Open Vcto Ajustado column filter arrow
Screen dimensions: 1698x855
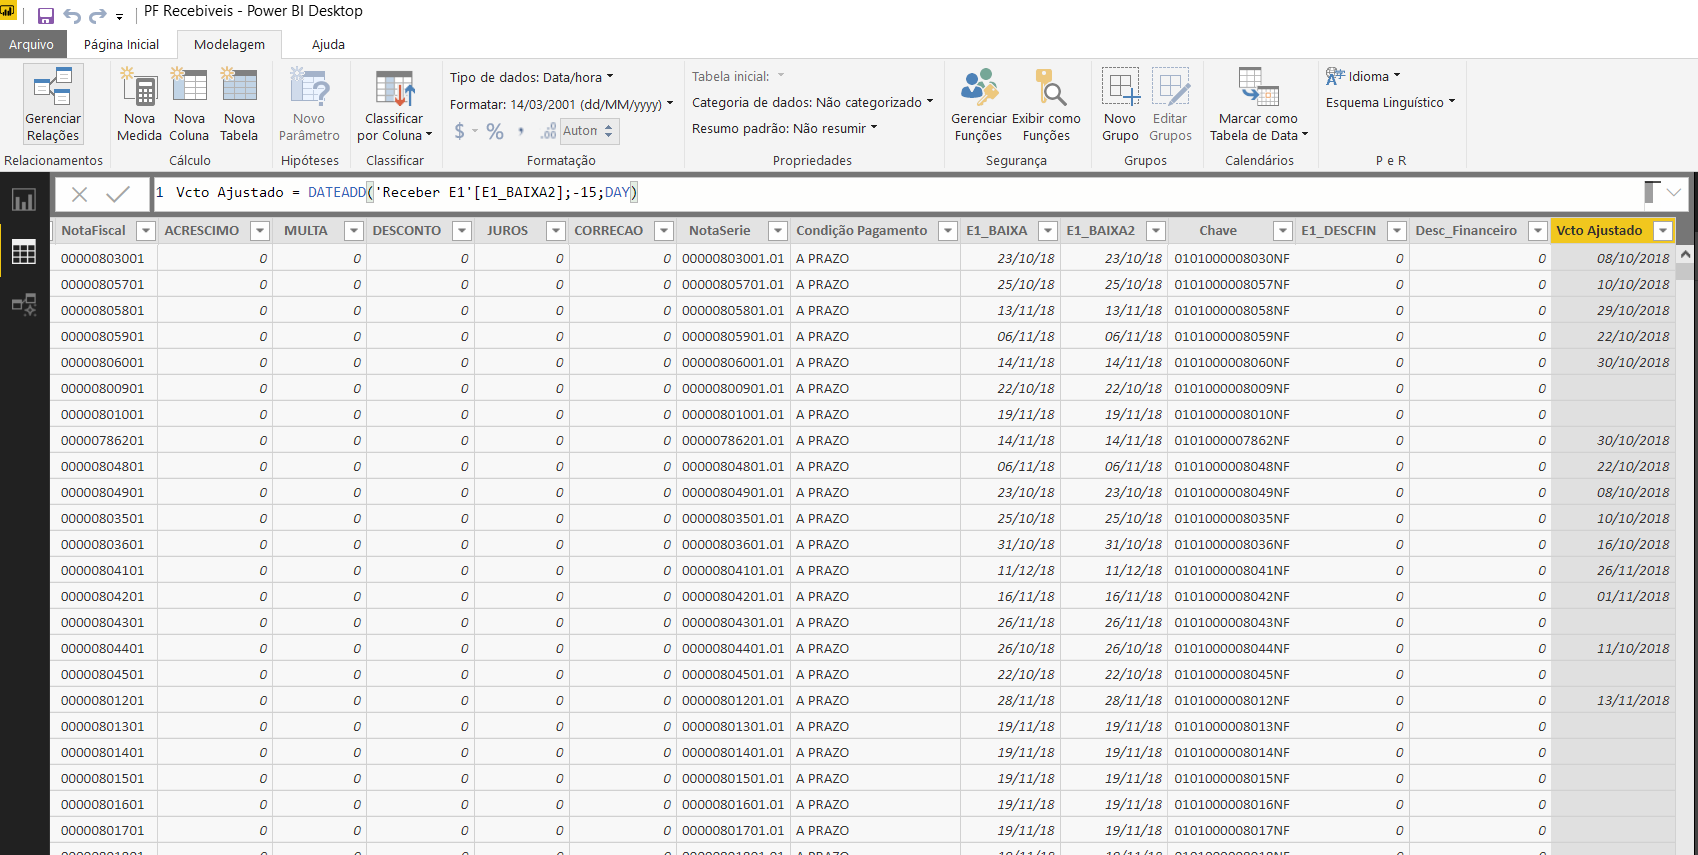[x=1663, y=231]
